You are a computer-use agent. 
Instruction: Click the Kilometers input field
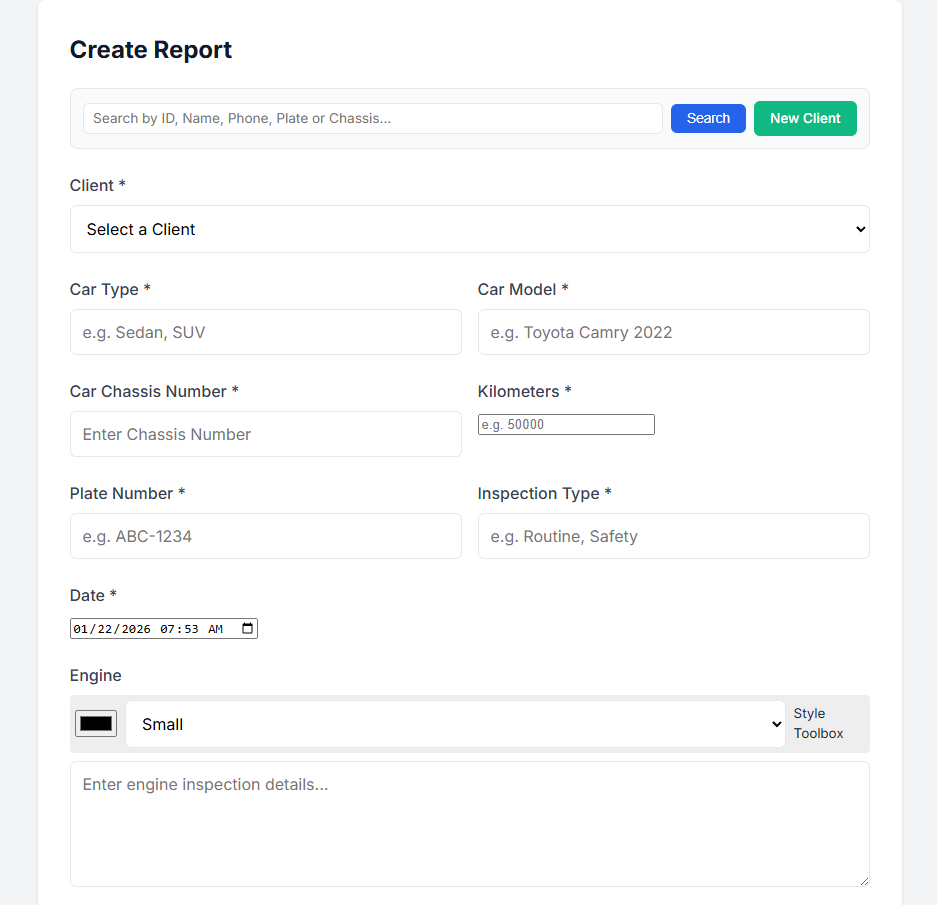point(566,424)
